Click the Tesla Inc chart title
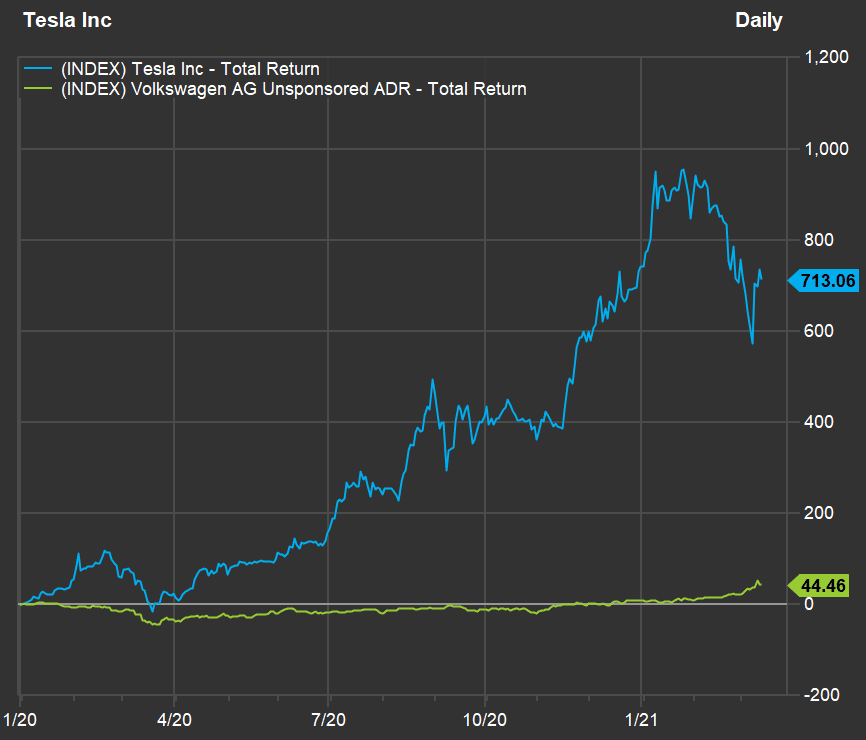This screenshot has height=740, width=866. point(67,20)
